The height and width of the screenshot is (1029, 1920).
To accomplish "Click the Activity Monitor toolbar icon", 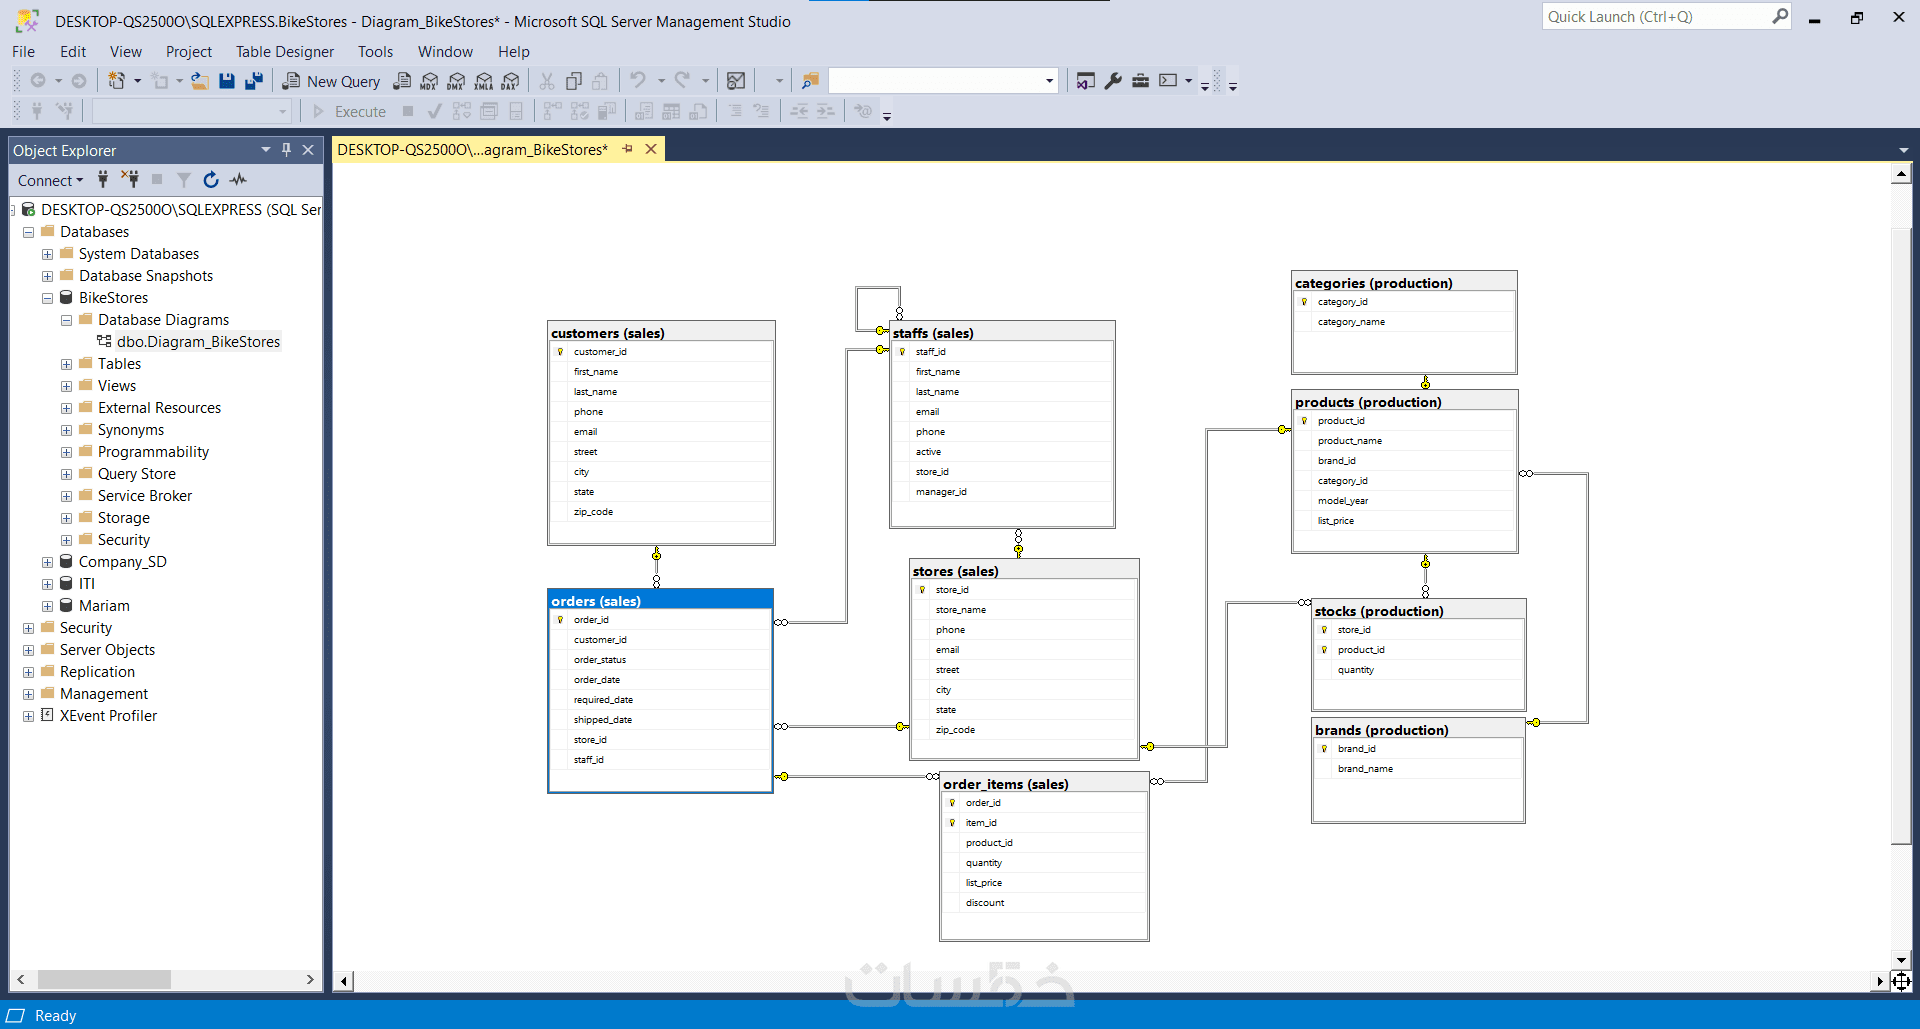I will pos(736,81).
